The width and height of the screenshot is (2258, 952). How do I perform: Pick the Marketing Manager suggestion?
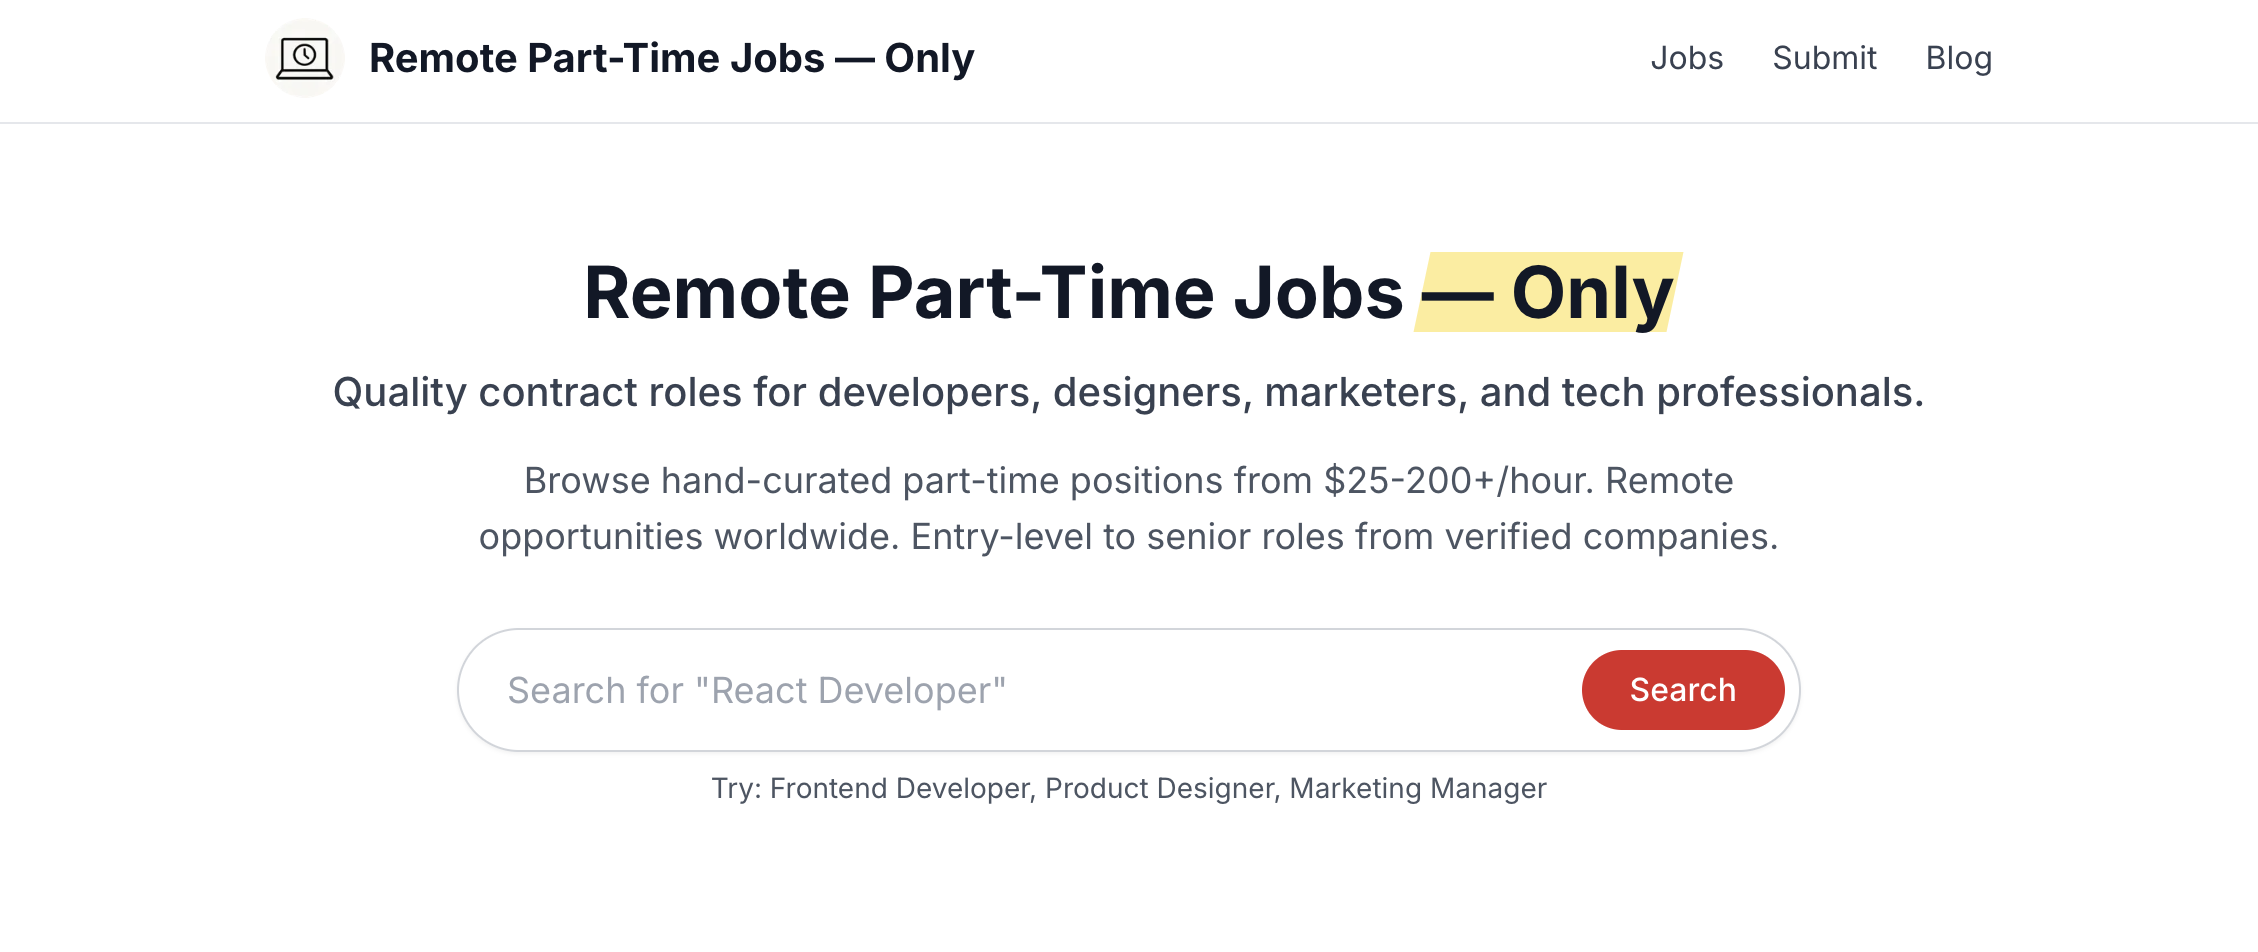[1418, 788]
